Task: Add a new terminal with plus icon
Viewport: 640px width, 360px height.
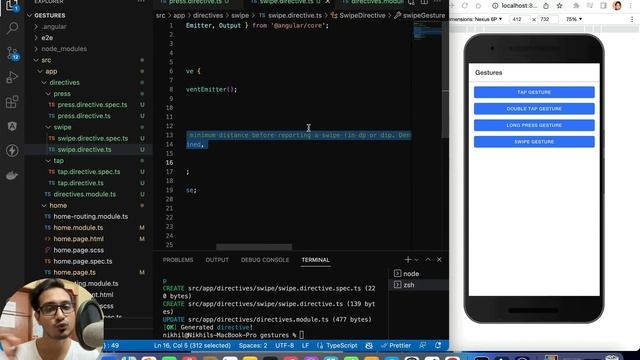Action: click(407, 260)
